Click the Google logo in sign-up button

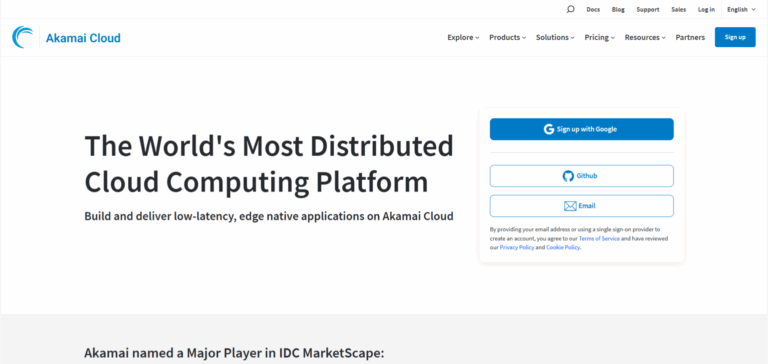click(x=549, y=129)
